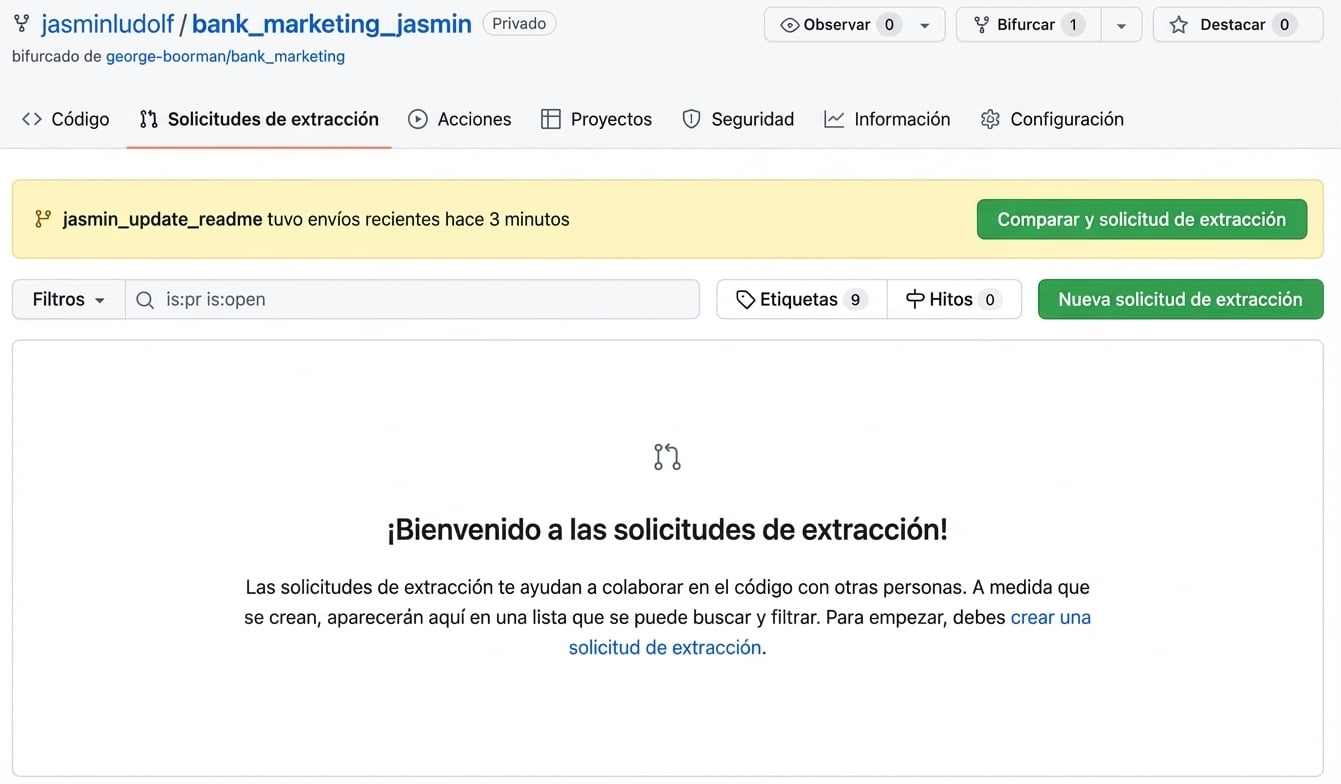The height and width of the screenshot is (784, 1341).
Task: Click the eye icon in Observar
Action: point(789,25)
